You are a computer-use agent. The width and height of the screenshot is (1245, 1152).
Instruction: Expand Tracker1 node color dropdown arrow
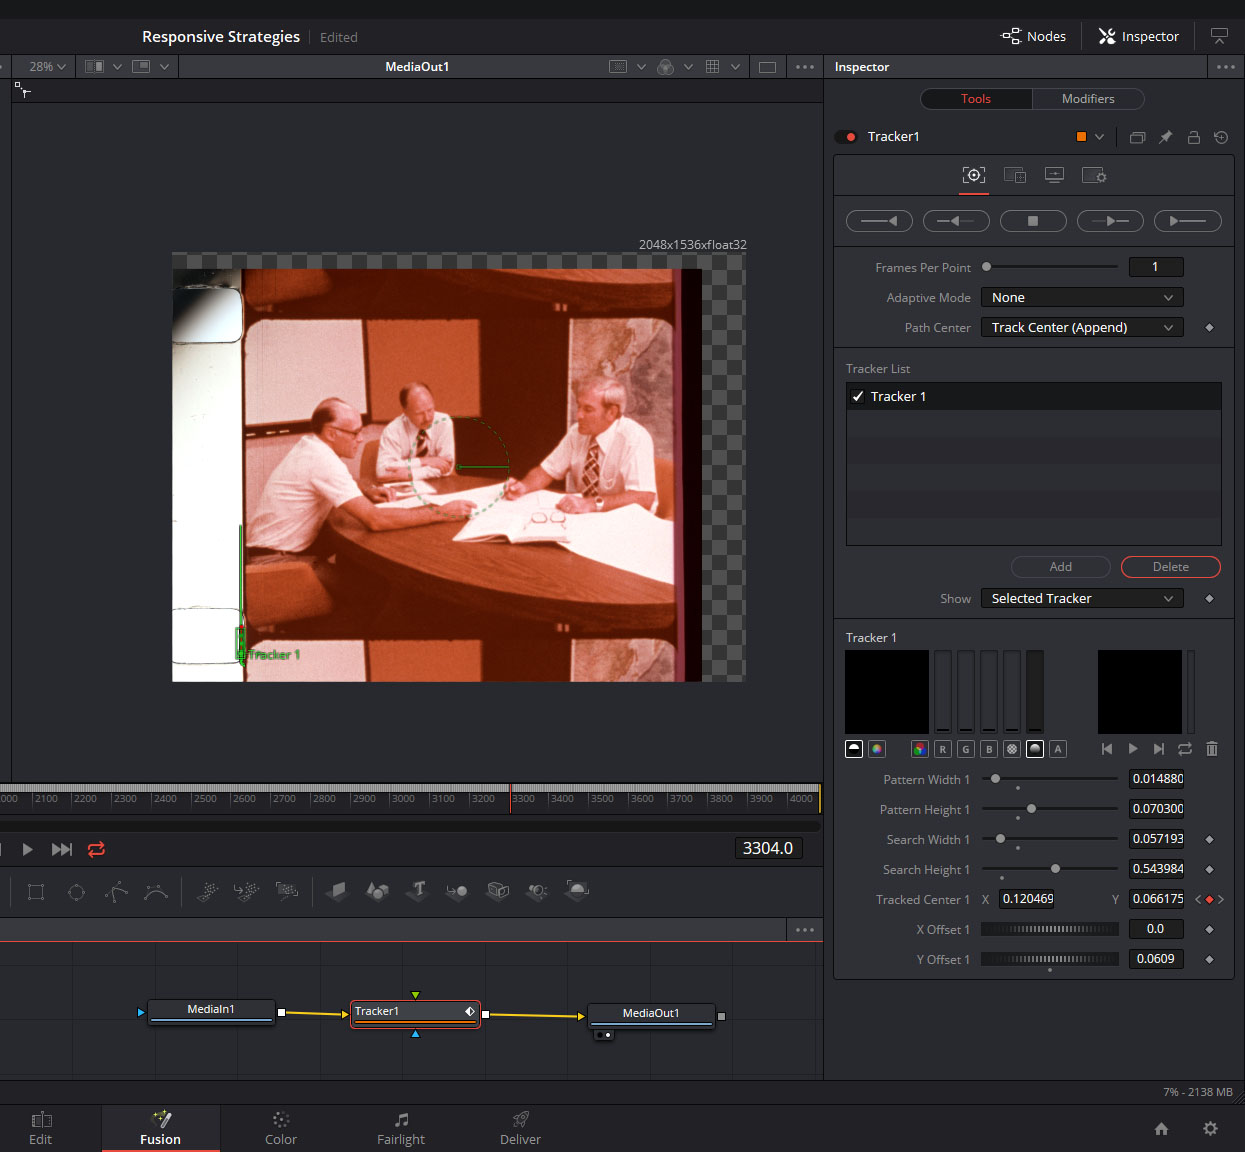tap(1100, 137)
